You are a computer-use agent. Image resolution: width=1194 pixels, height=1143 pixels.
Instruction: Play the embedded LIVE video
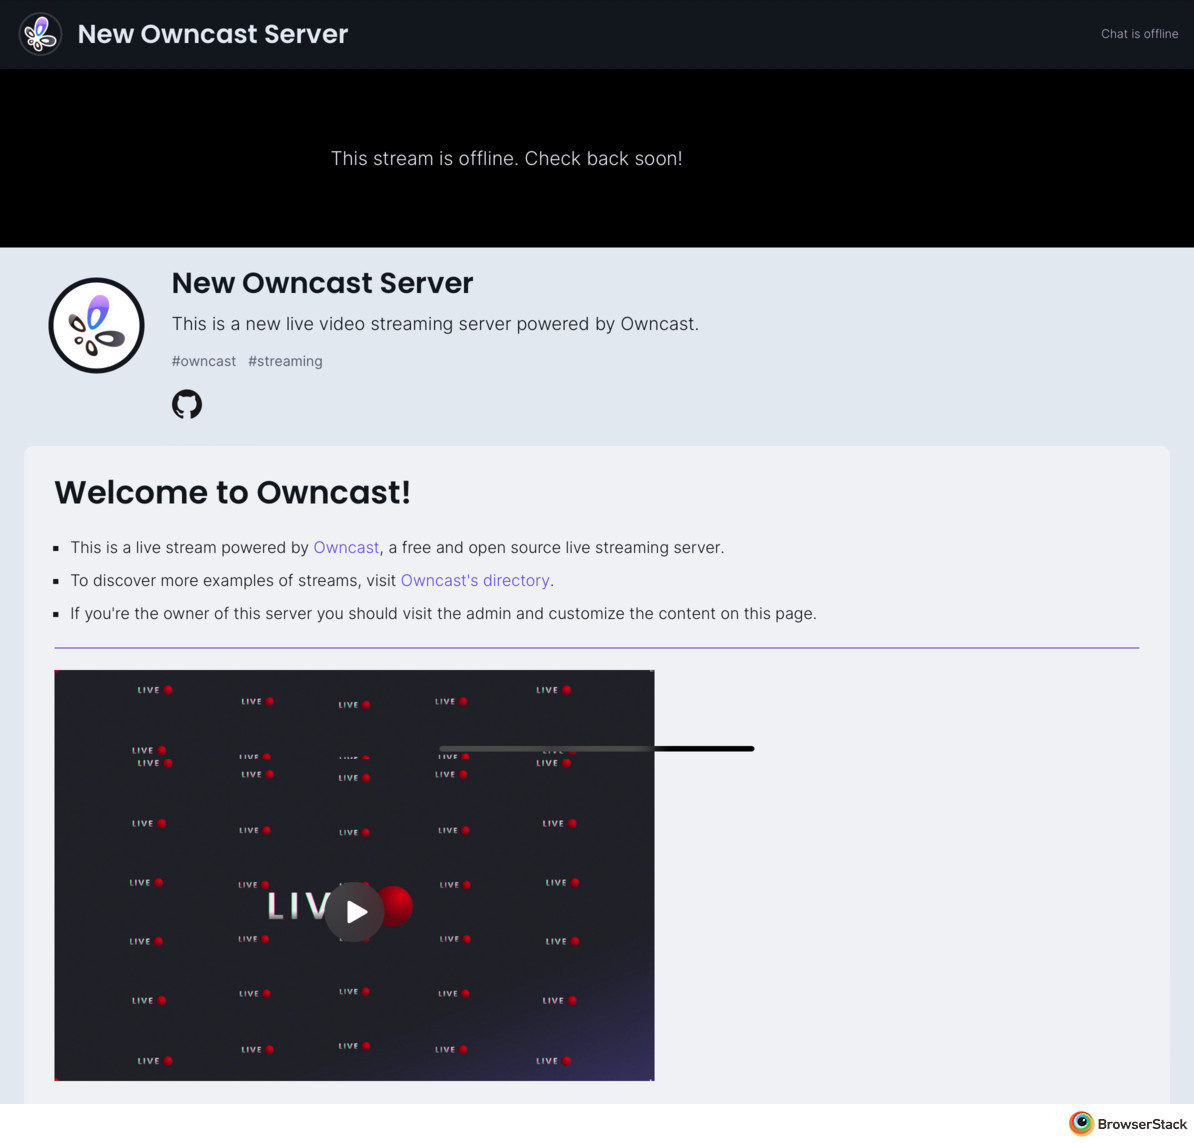tap(355, 912)
